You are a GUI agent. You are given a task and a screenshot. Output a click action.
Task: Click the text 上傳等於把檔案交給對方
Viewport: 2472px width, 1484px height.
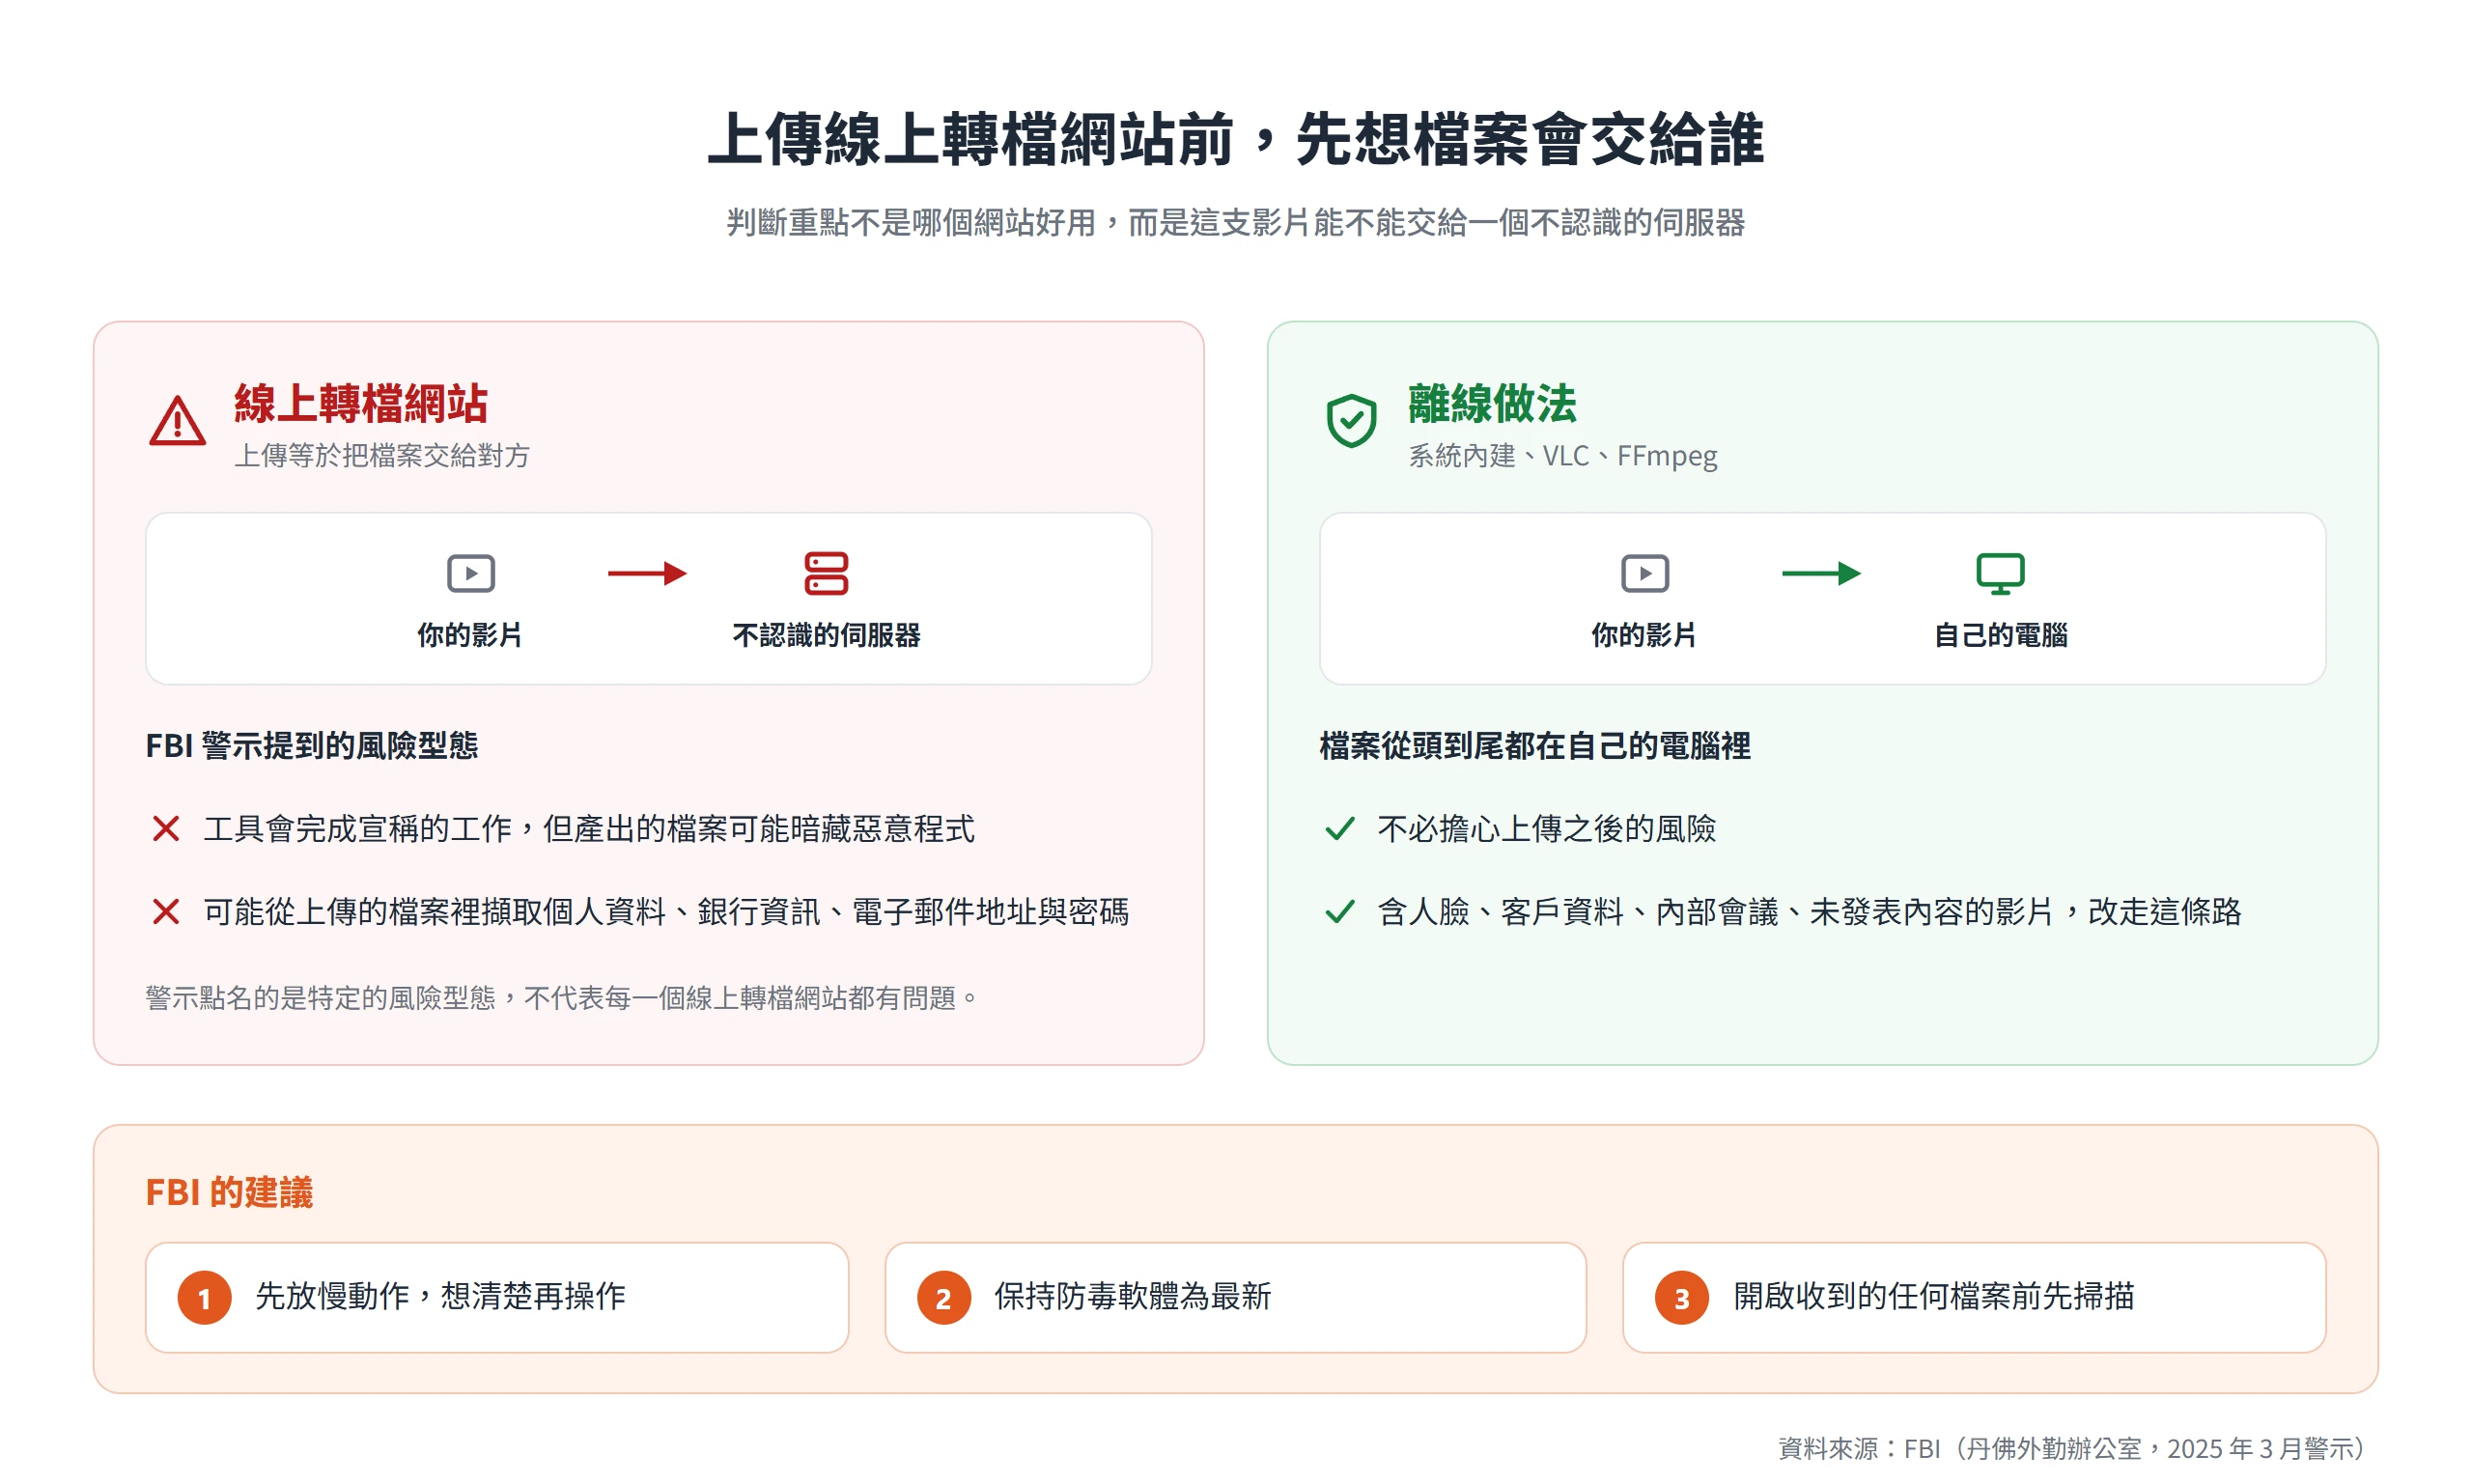[x=381, y=455]
